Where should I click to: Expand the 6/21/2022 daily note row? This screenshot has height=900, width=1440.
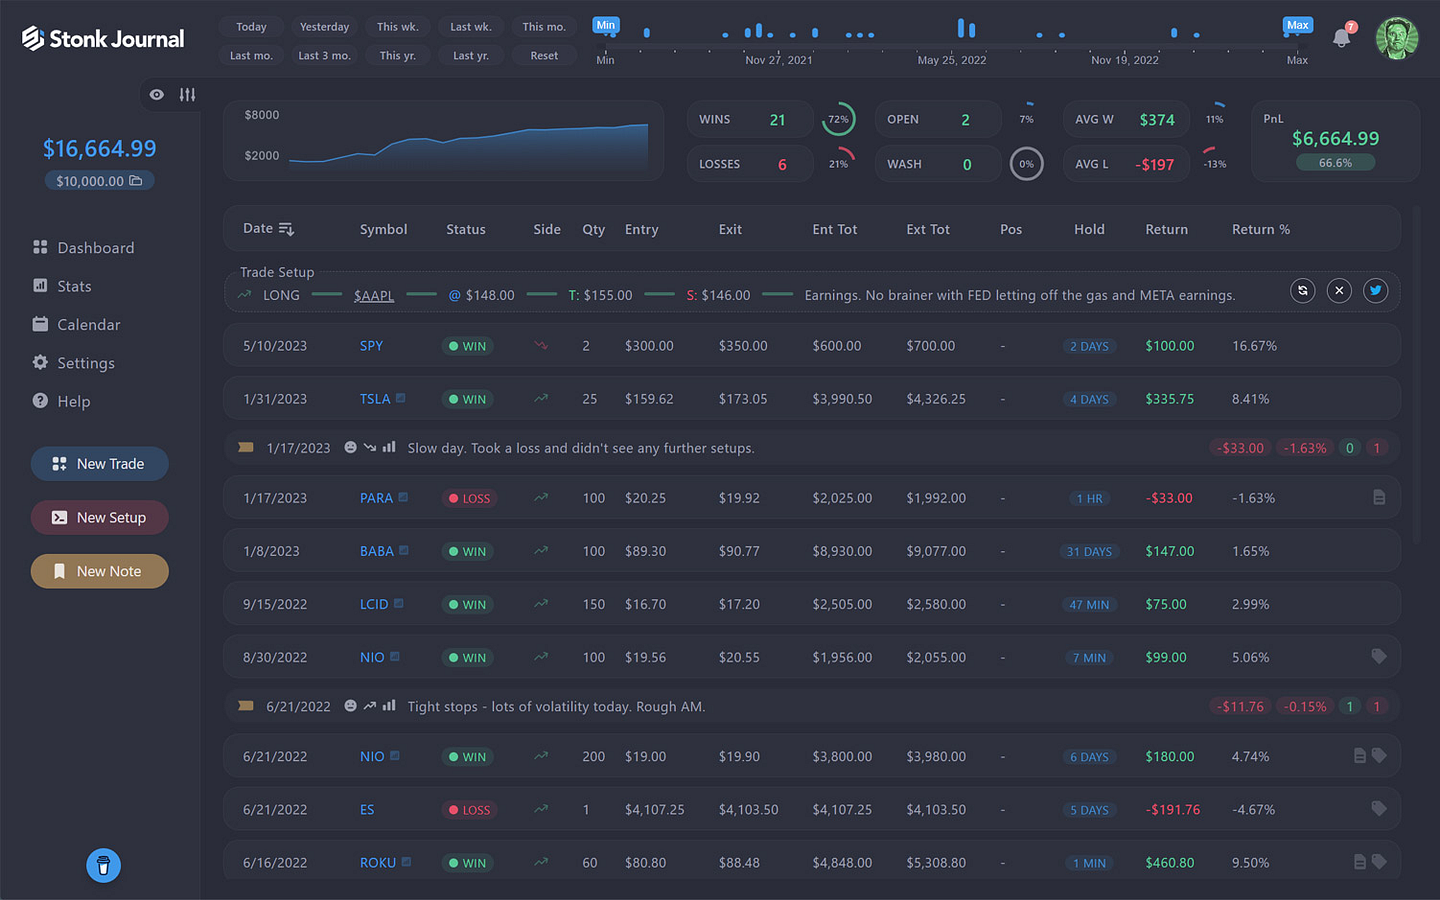coord(246,706)
